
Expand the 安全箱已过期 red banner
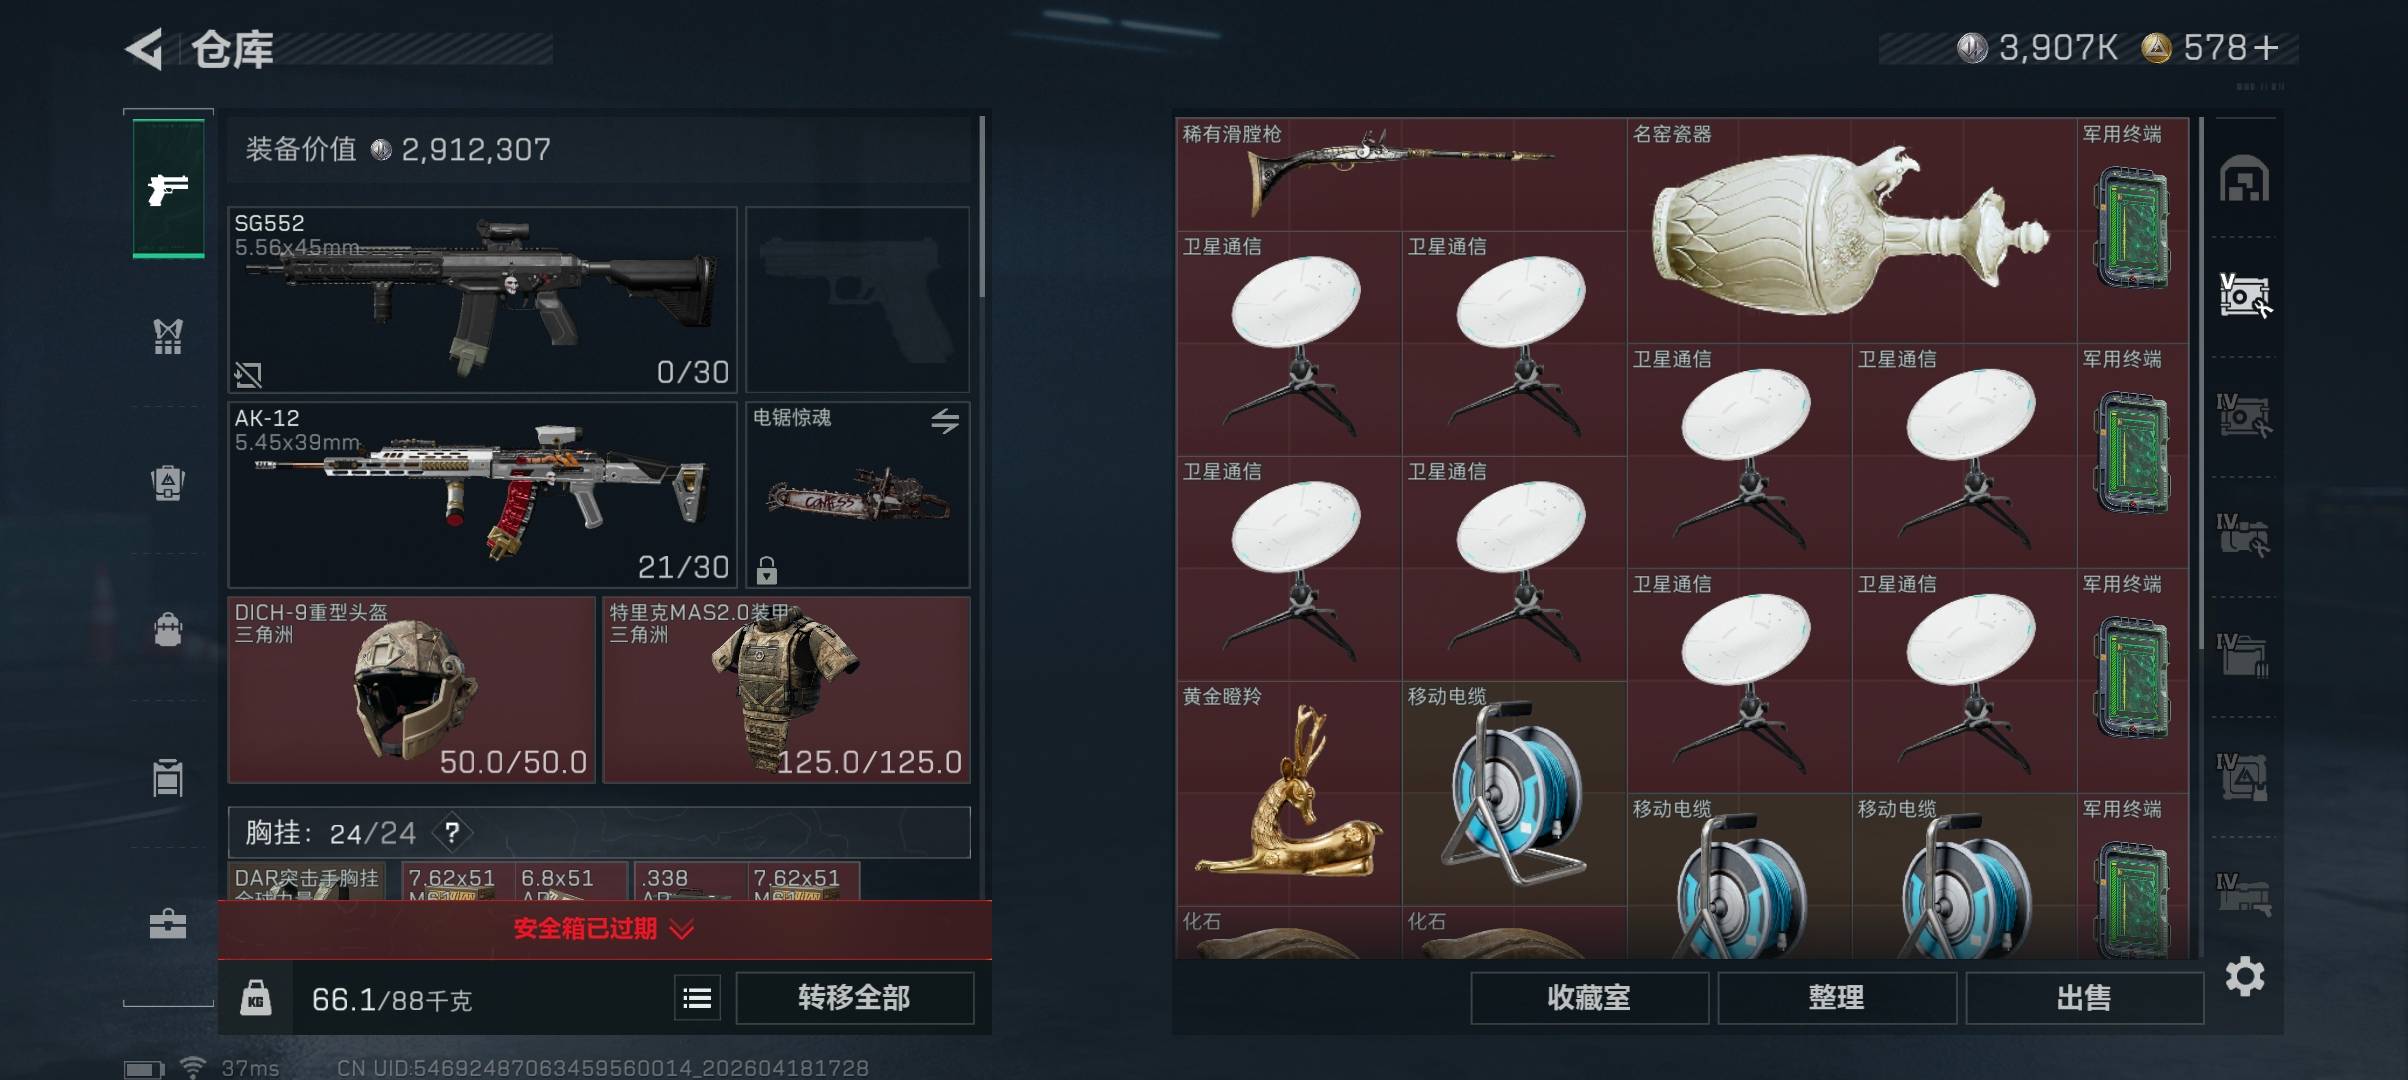pyautogui.click(x=604, y=929)
